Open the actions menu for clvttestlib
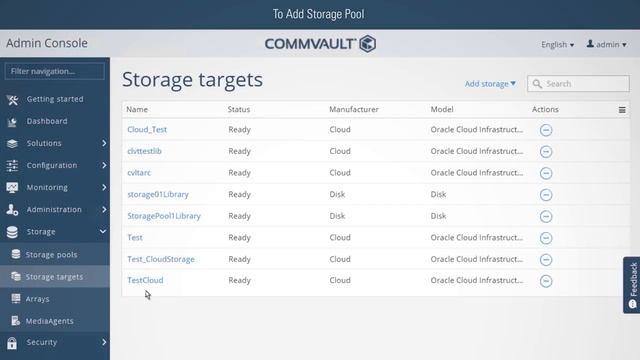640x360 pixels. click(546, 151)
